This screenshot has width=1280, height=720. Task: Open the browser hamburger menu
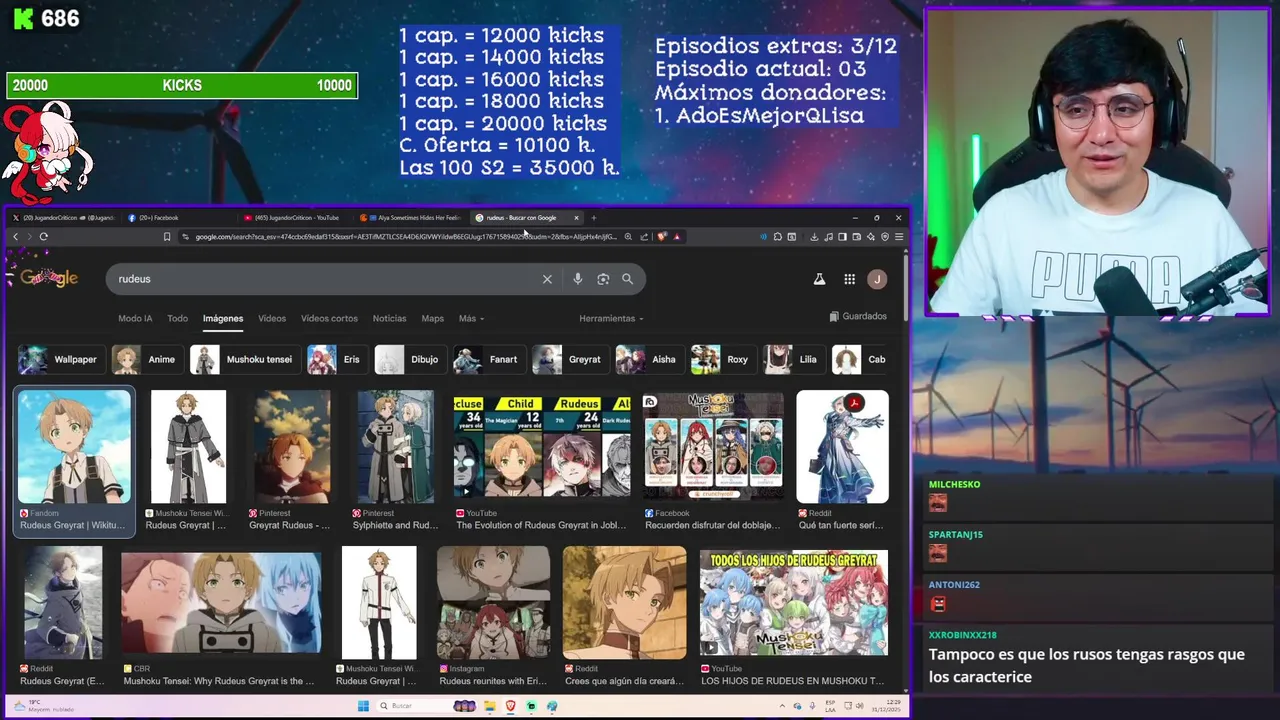tap(899, 237)
